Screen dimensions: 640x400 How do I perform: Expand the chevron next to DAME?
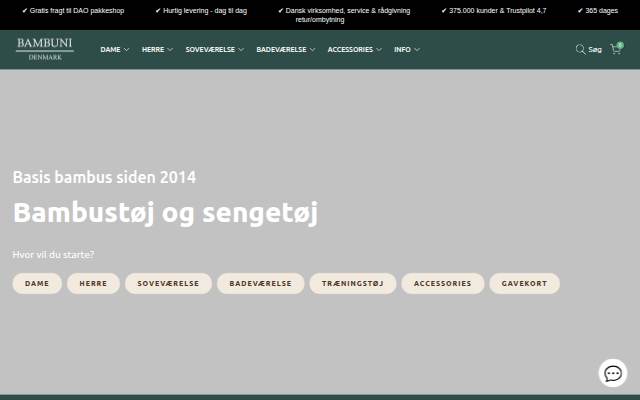(x=127, y=49)
